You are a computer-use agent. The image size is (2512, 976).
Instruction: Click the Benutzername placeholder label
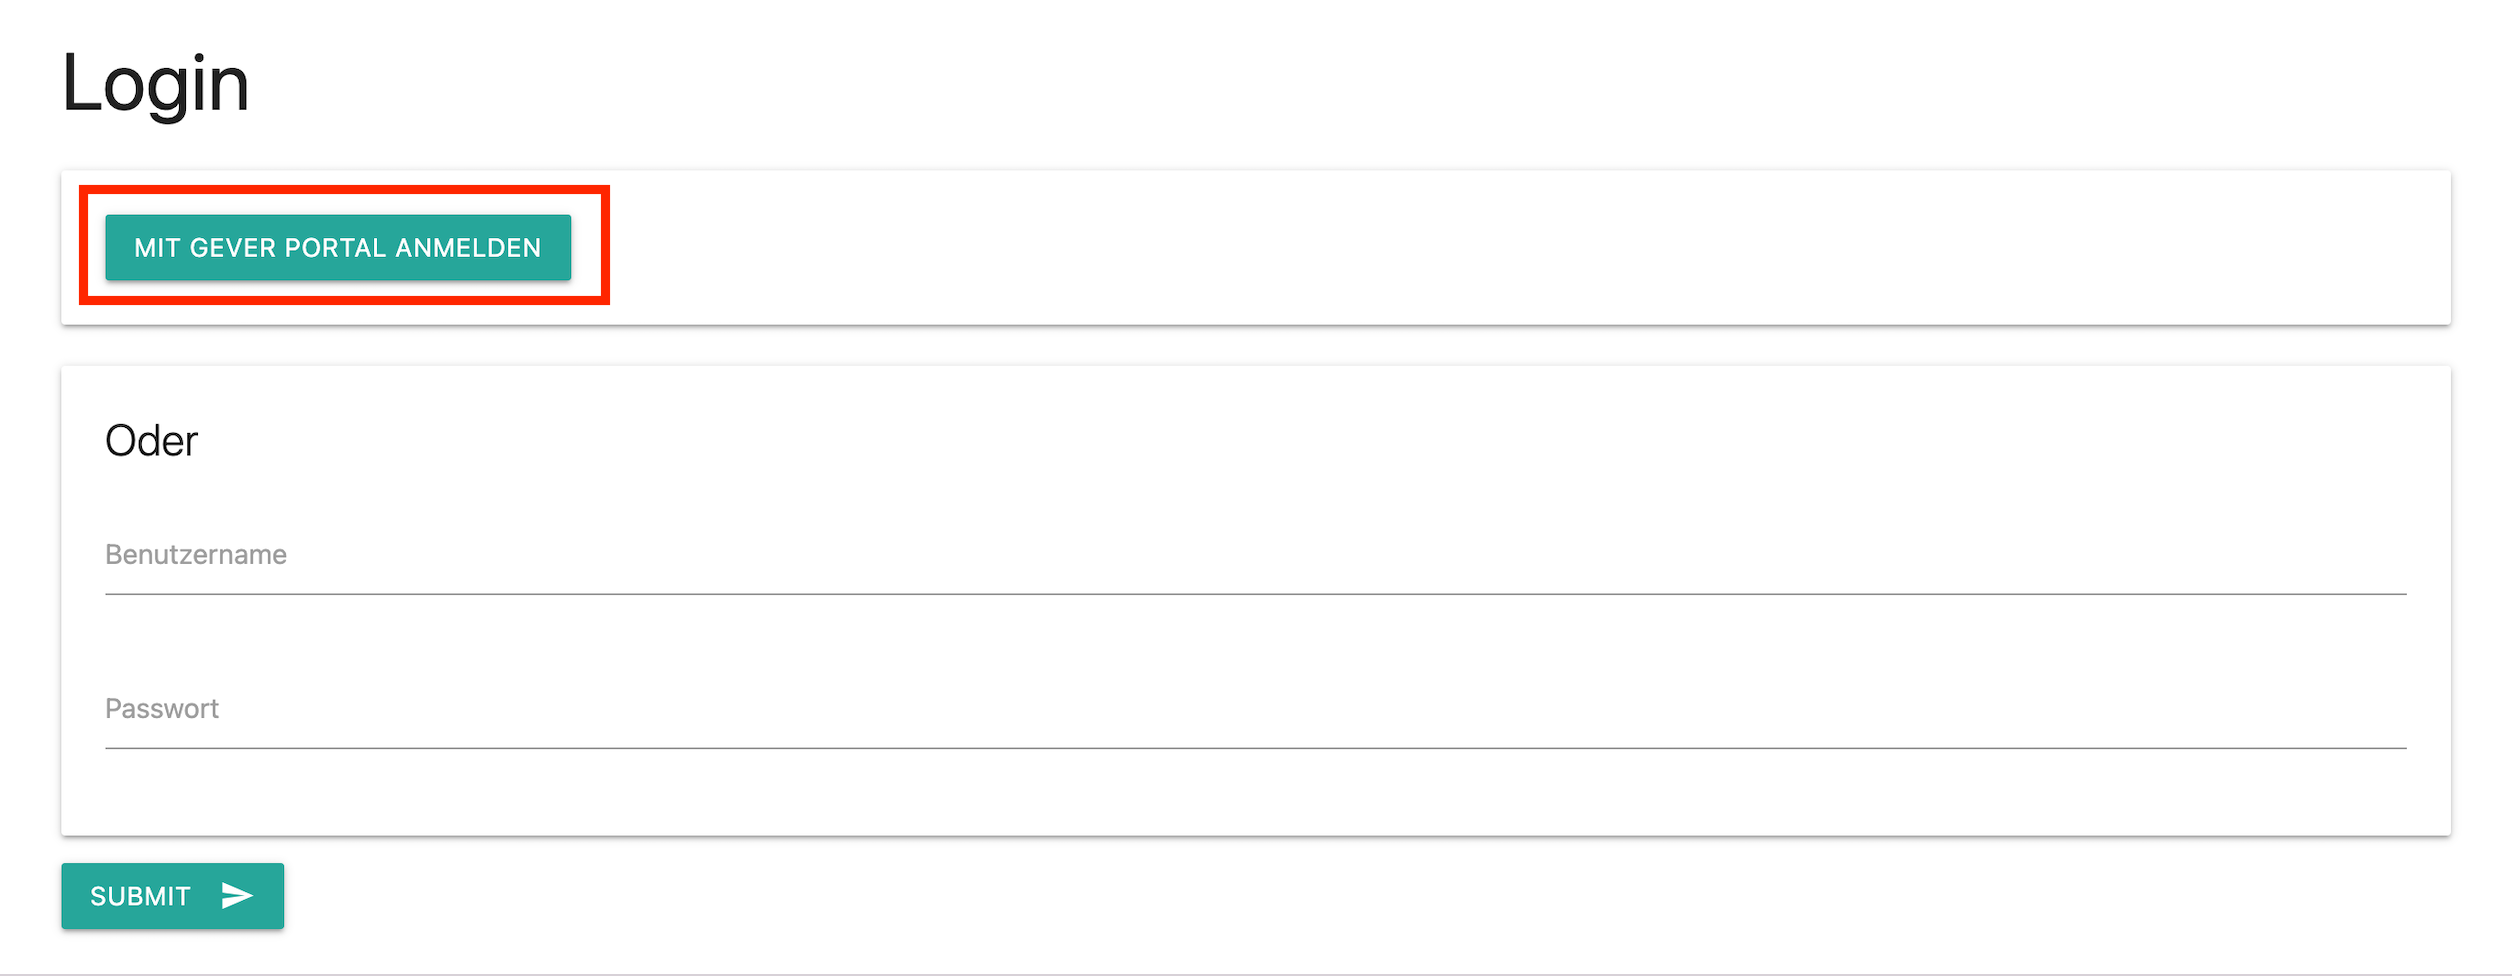pyautogui.click(x=196, y=555)
